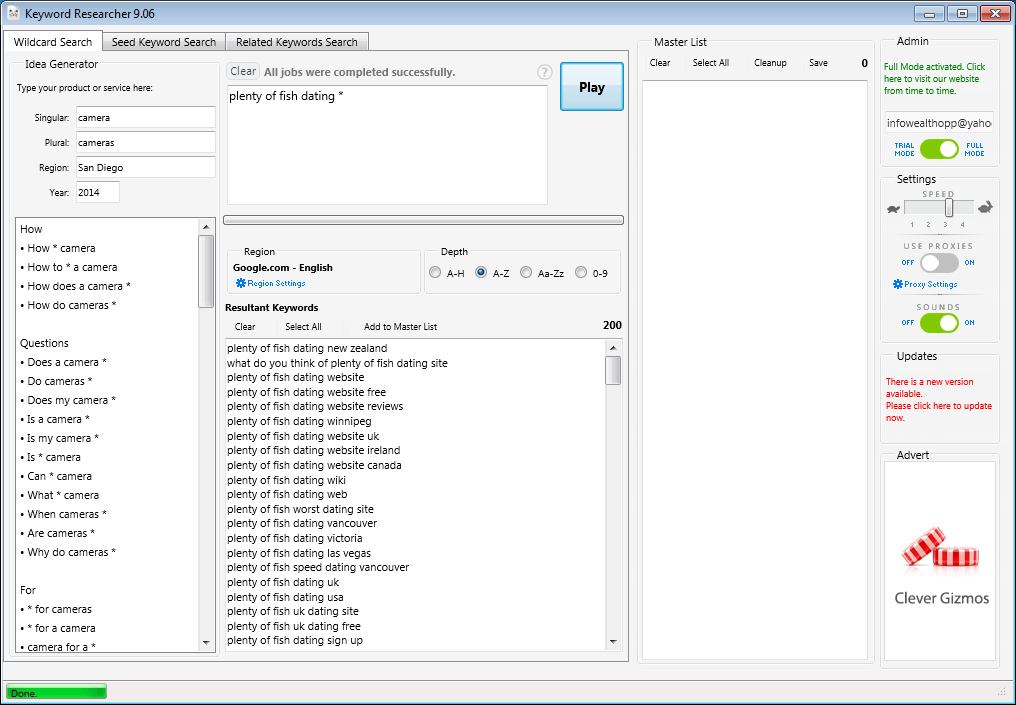Click the wildcard query text area
The image size is (1016, 705).
387,145
